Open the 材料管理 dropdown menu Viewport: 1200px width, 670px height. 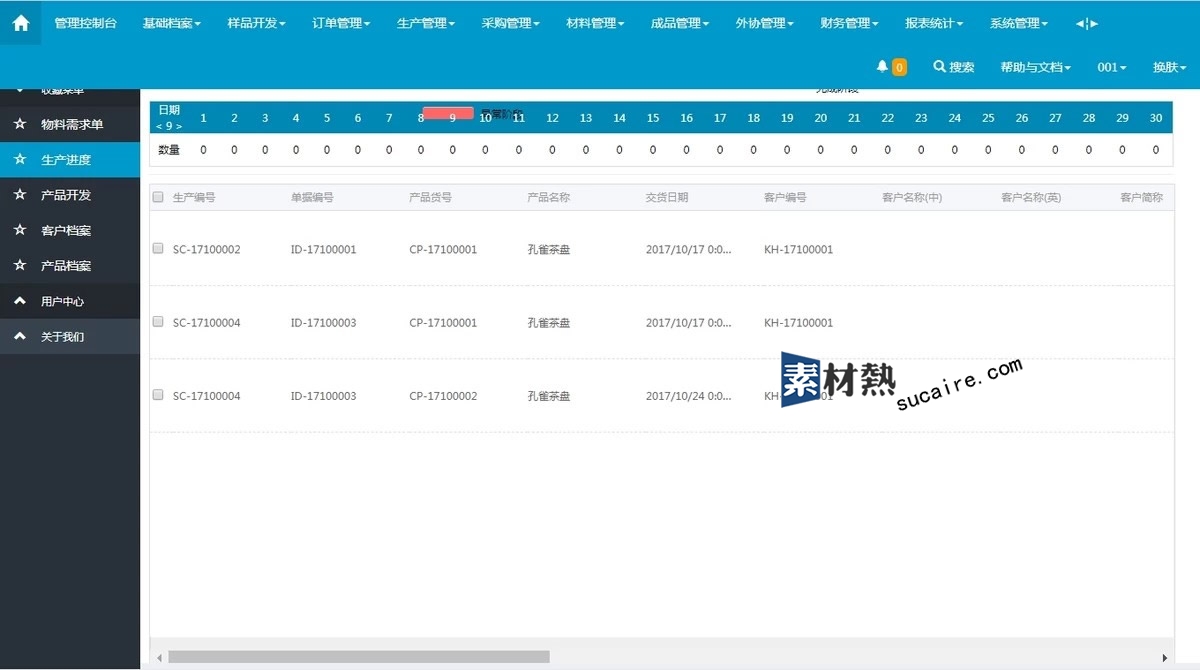coord(595,23)
